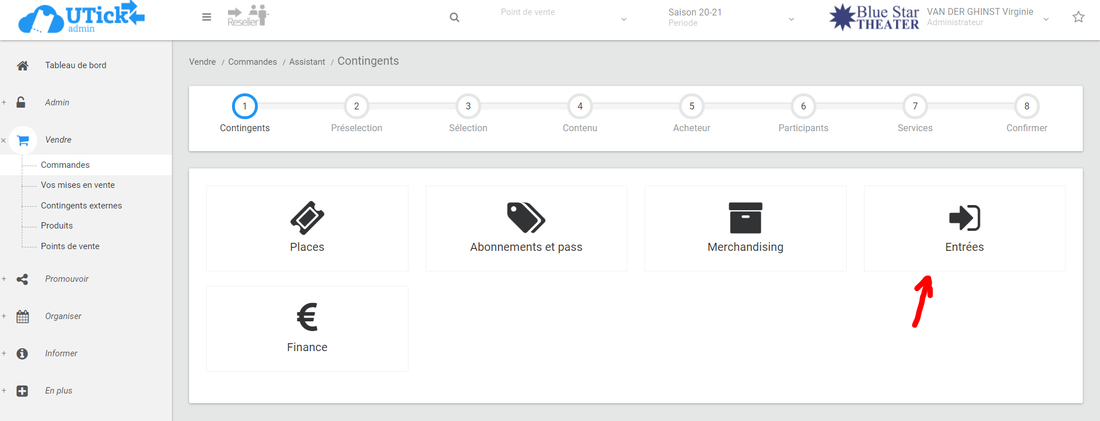The width and height of the screenshot is (1100, 421).
Task: Select the Finance euro tile
Action: coord(307,329)
